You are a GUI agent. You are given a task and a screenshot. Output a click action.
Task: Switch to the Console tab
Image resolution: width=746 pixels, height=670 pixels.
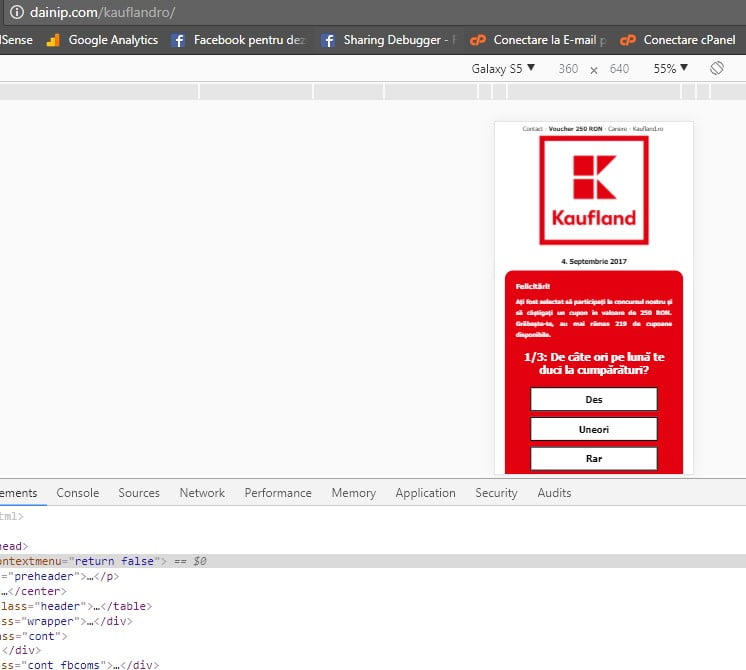pyautogui.click(x=78, y=493)
